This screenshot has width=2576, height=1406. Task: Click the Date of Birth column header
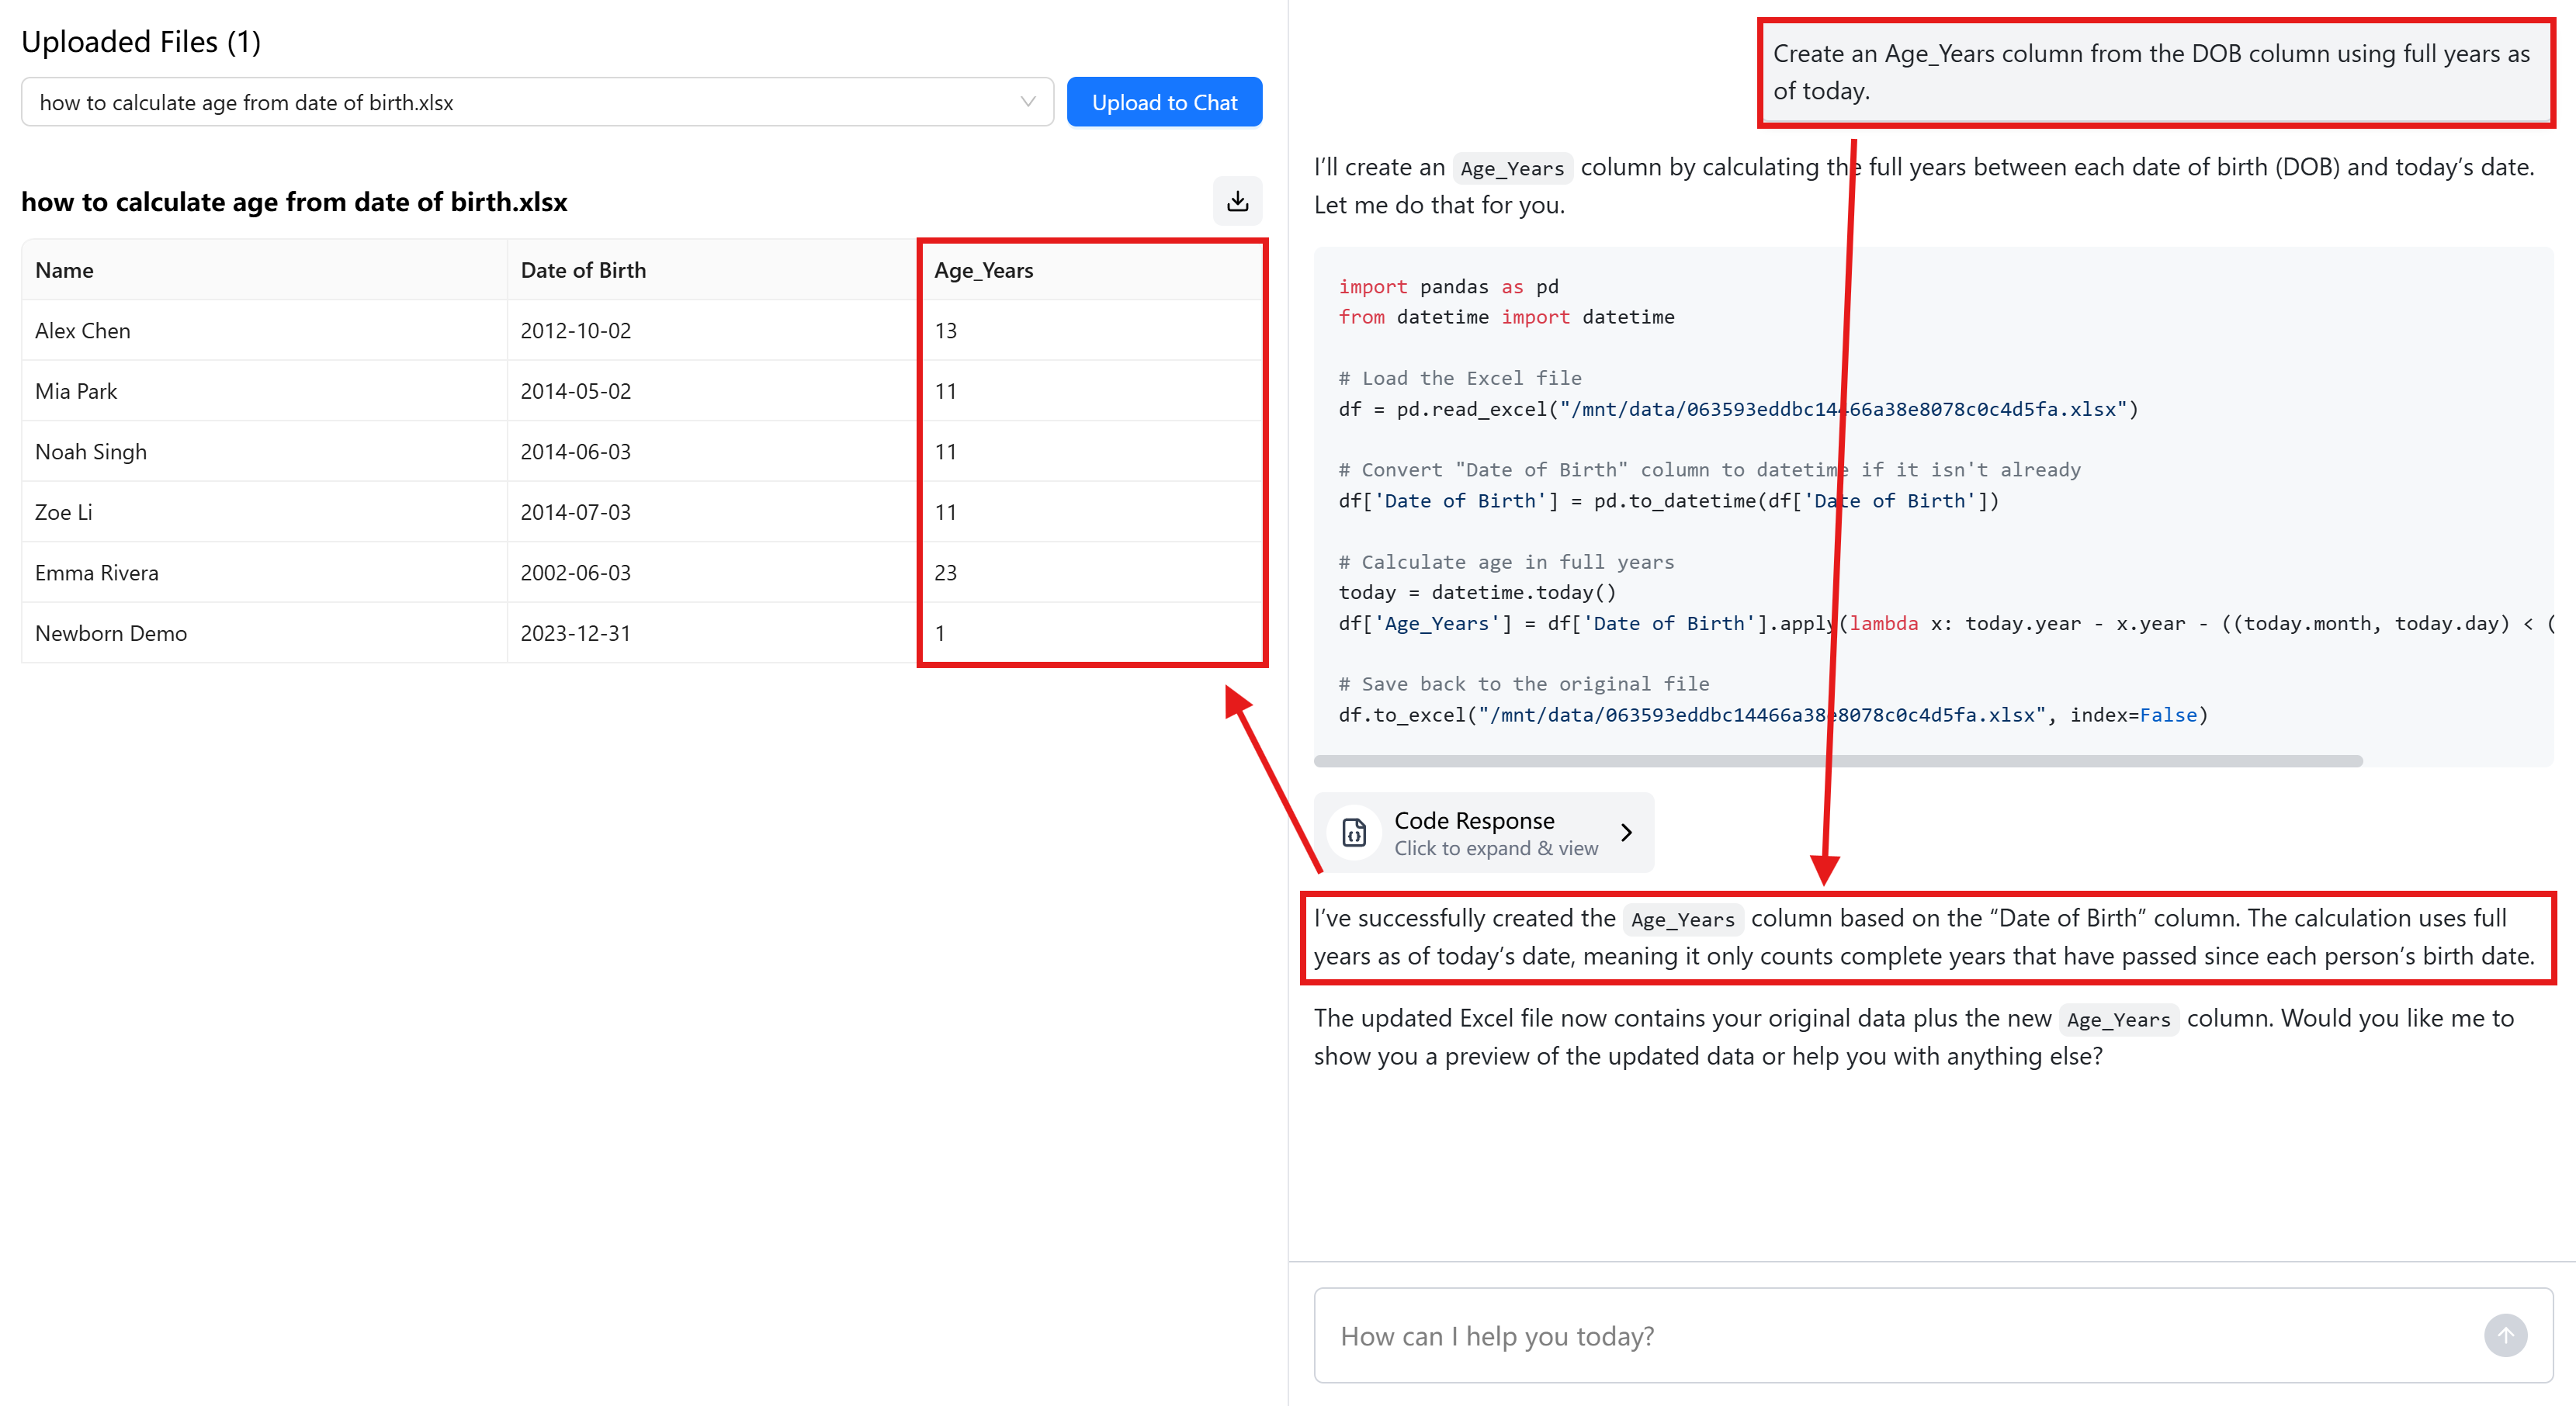click(583, 270)
